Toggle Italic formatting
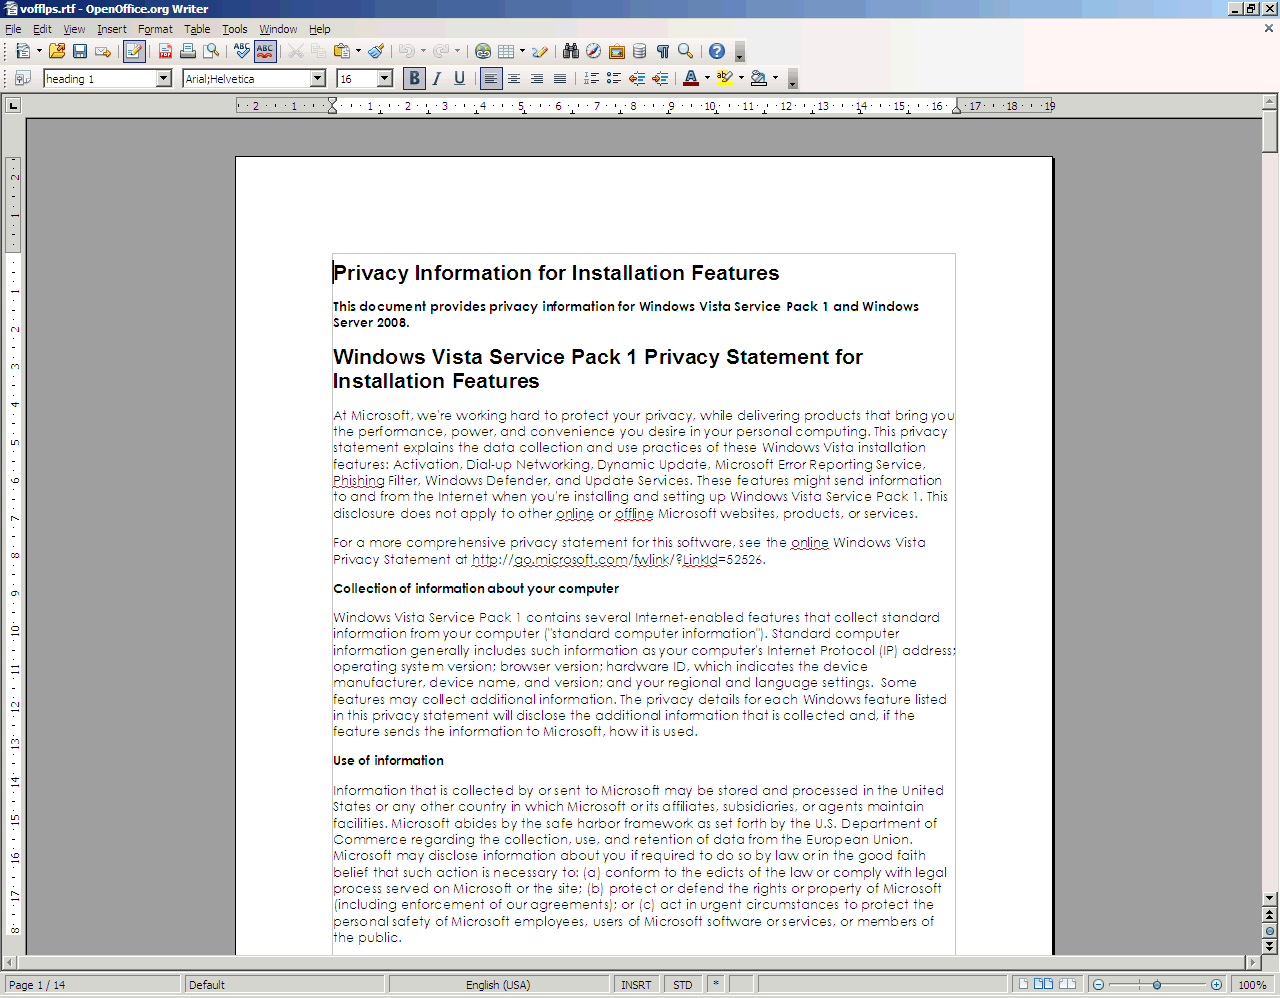 [x=437, y=78]
